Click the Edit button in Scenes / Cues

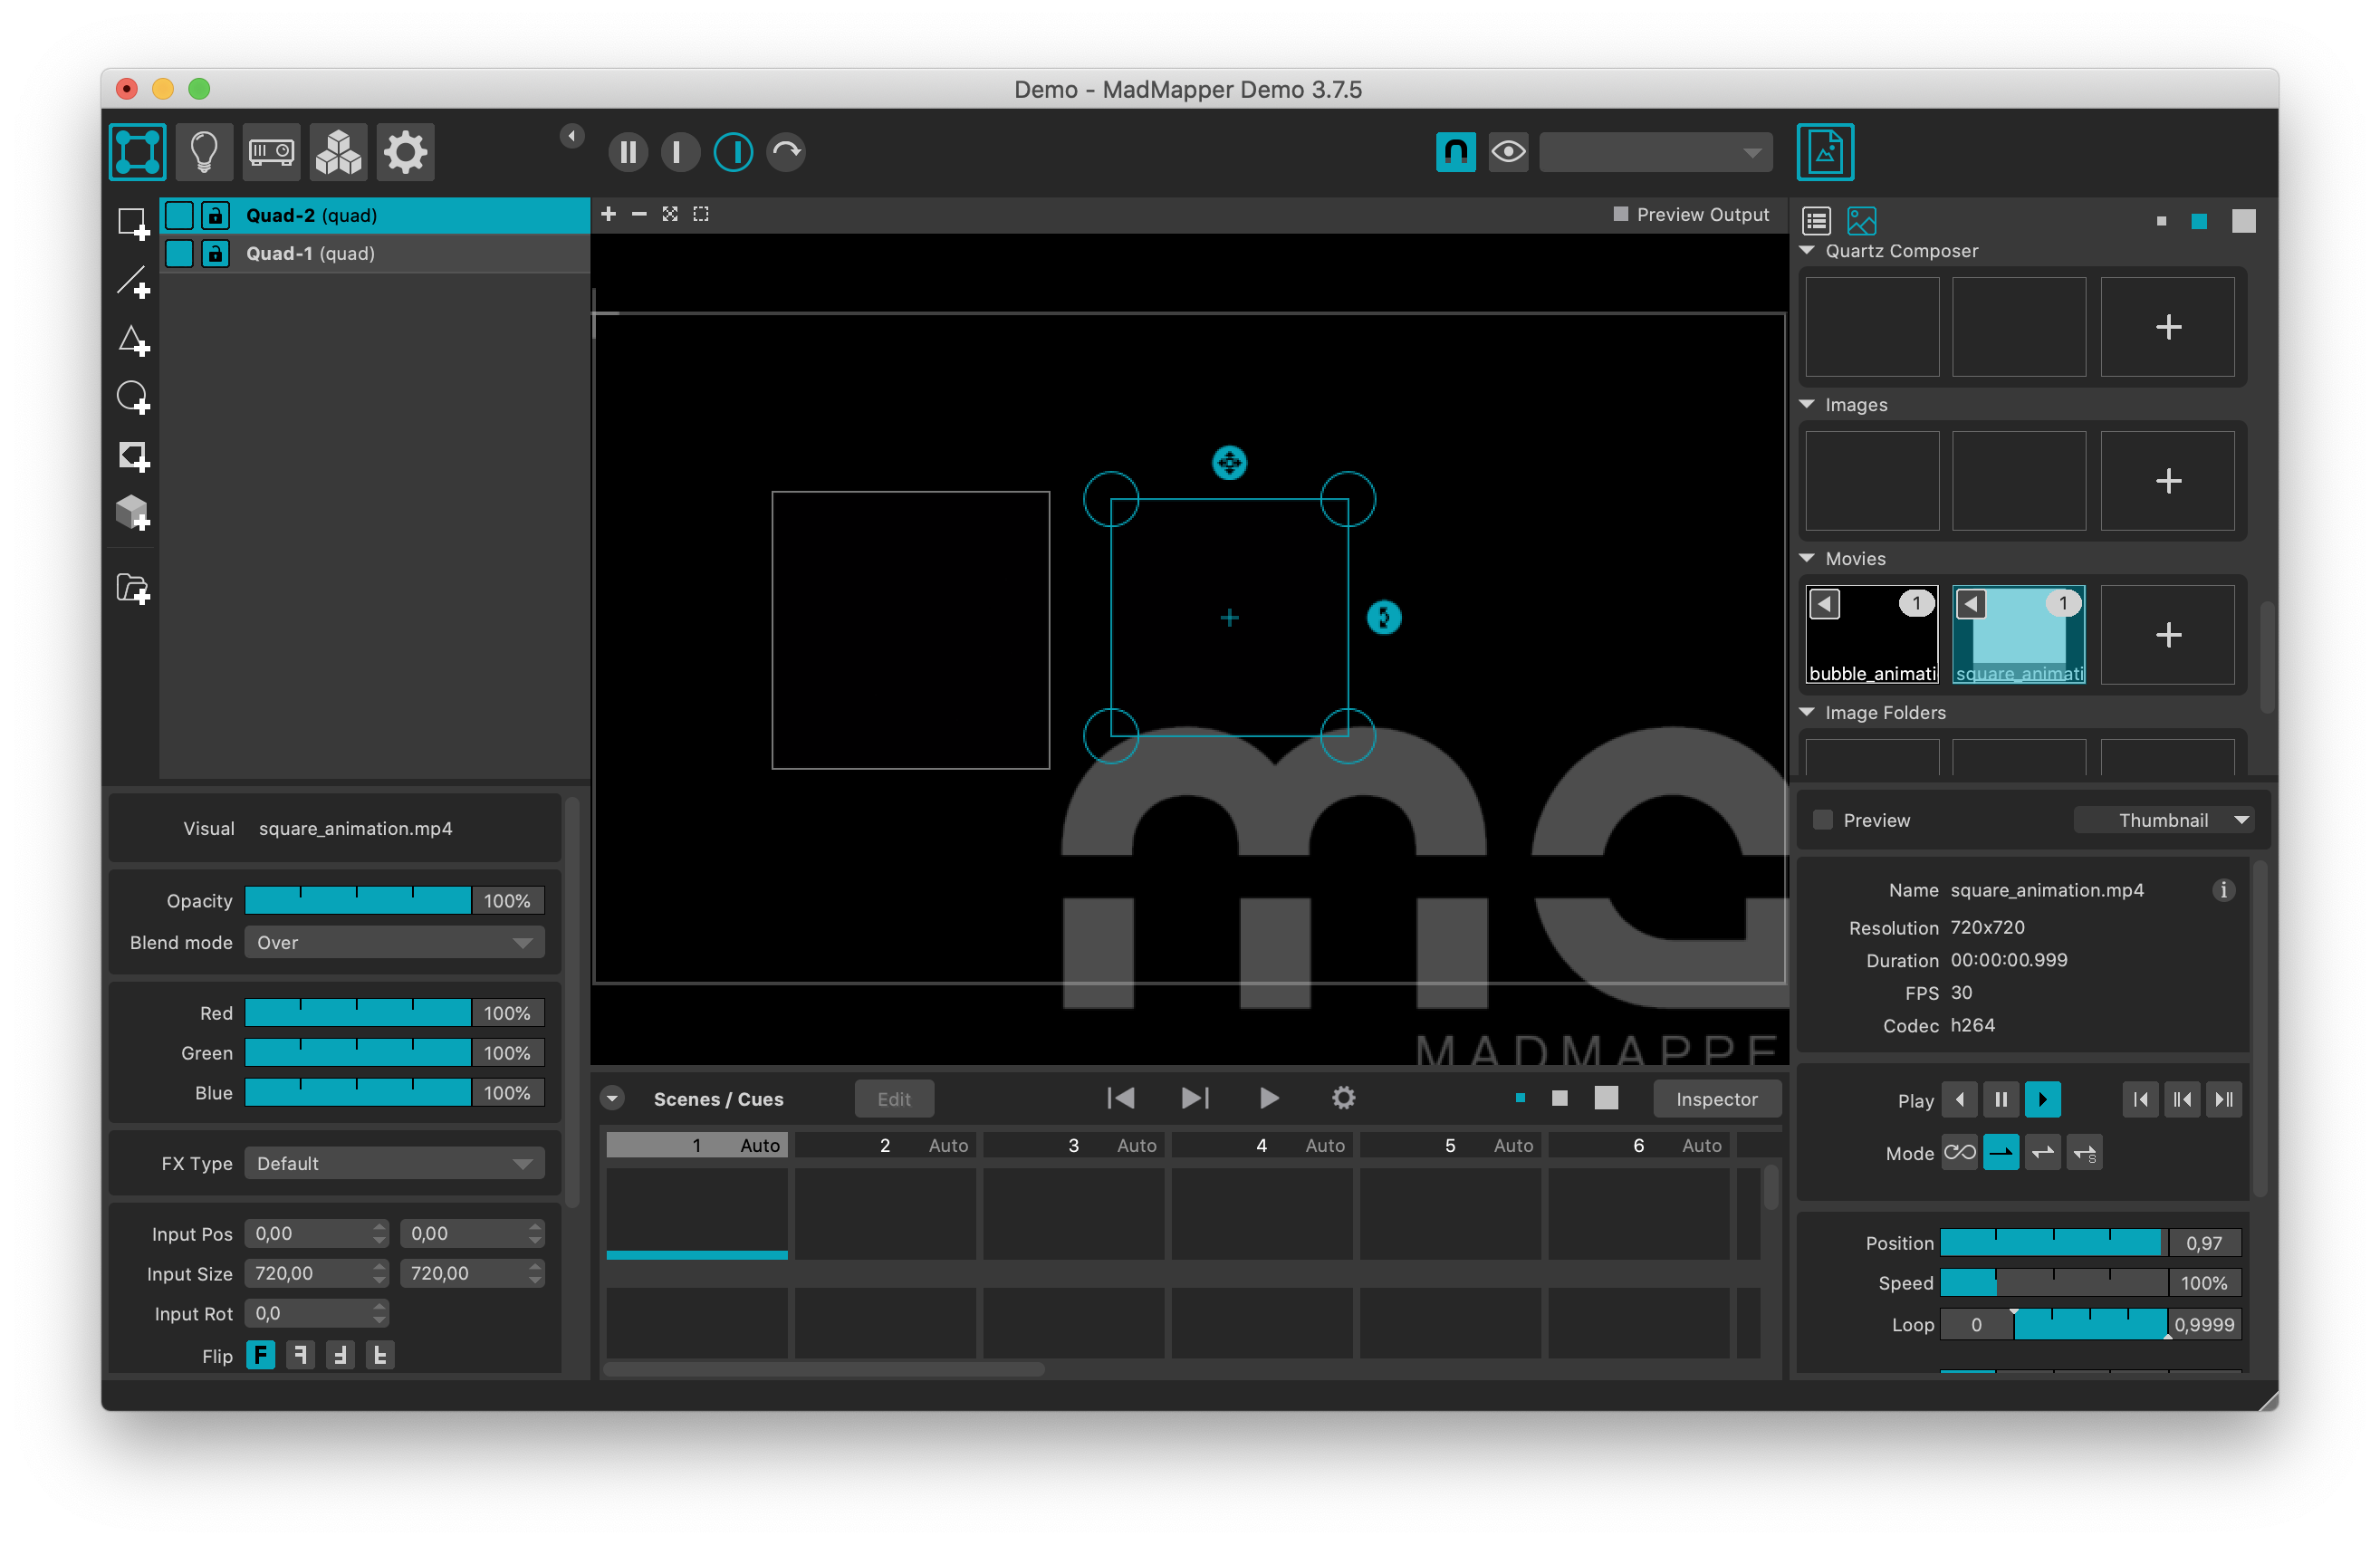point(894,1099)
